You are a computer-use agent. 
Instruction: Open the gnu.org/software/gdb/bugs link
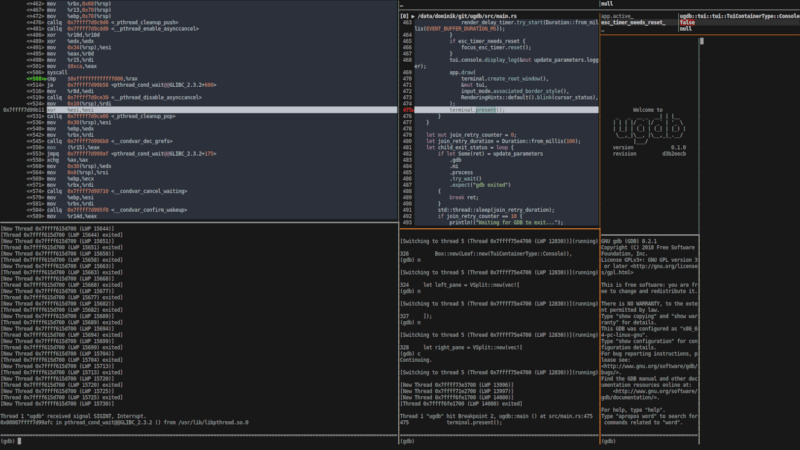point(649,369)
